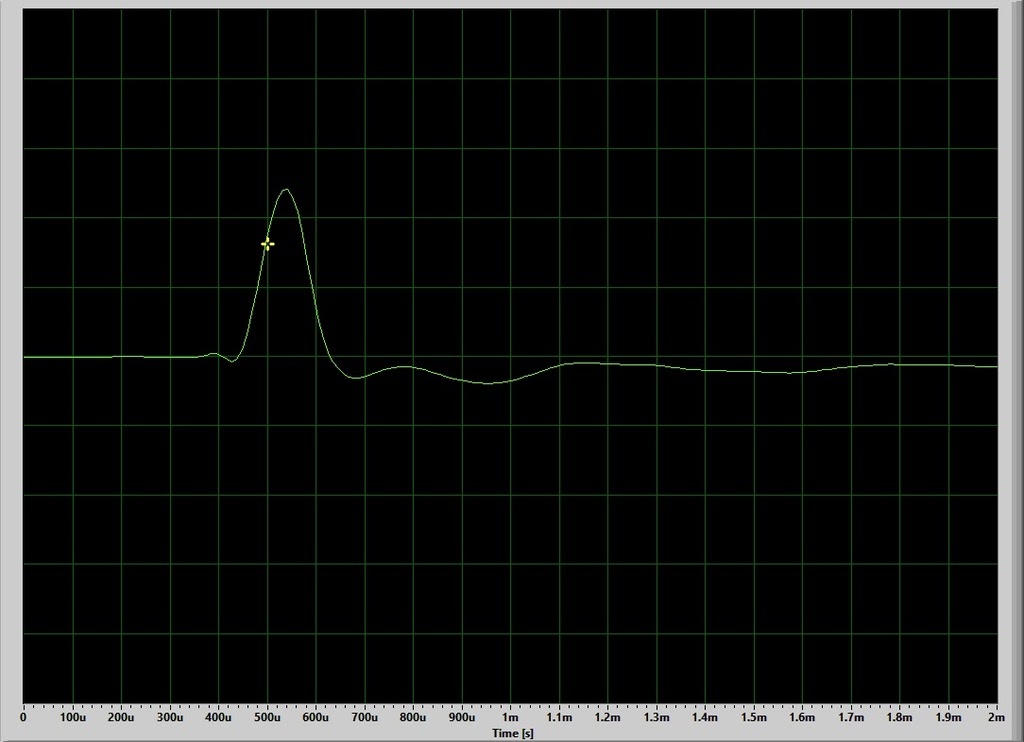The height and width of the screenshot is (742, 1024).
Task: Click the 200u time axis label
Action: coord(121,717)
